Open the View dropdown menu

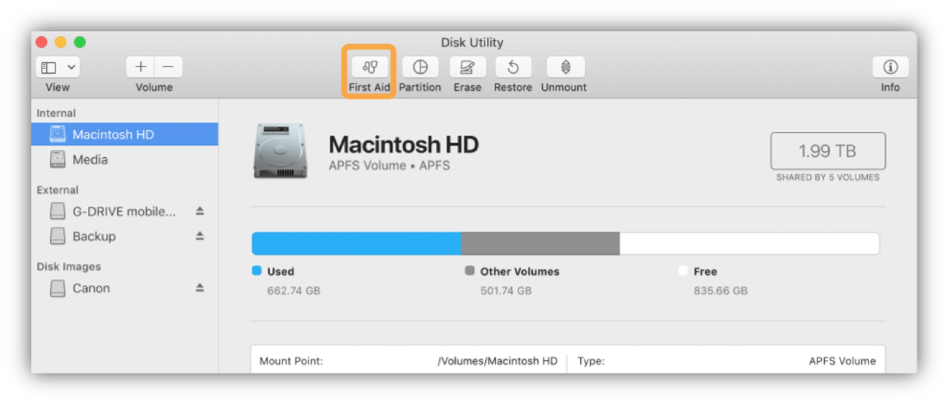coord(58,67)
